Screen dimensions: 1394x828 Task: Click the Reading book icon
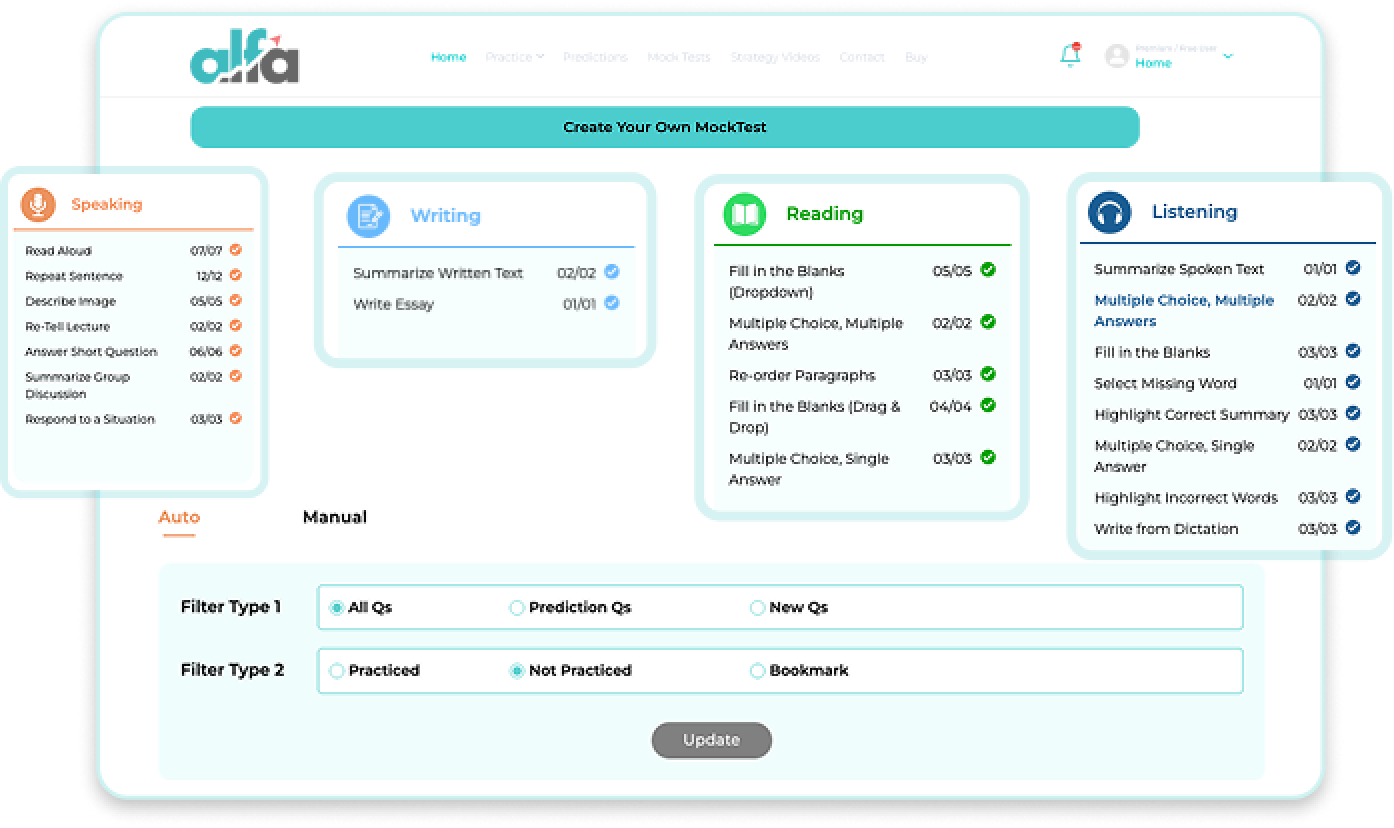click(745, 214)
